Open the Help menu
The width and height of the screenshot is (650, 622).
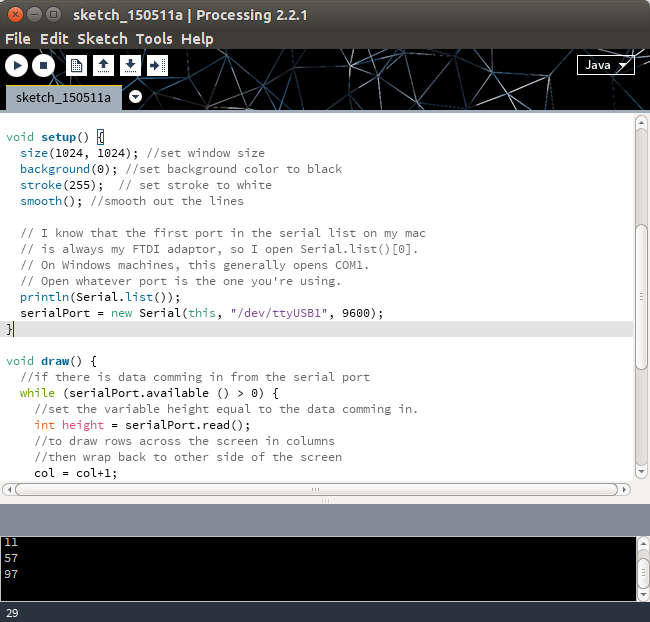pyautogui.click(x=197, y=39)
